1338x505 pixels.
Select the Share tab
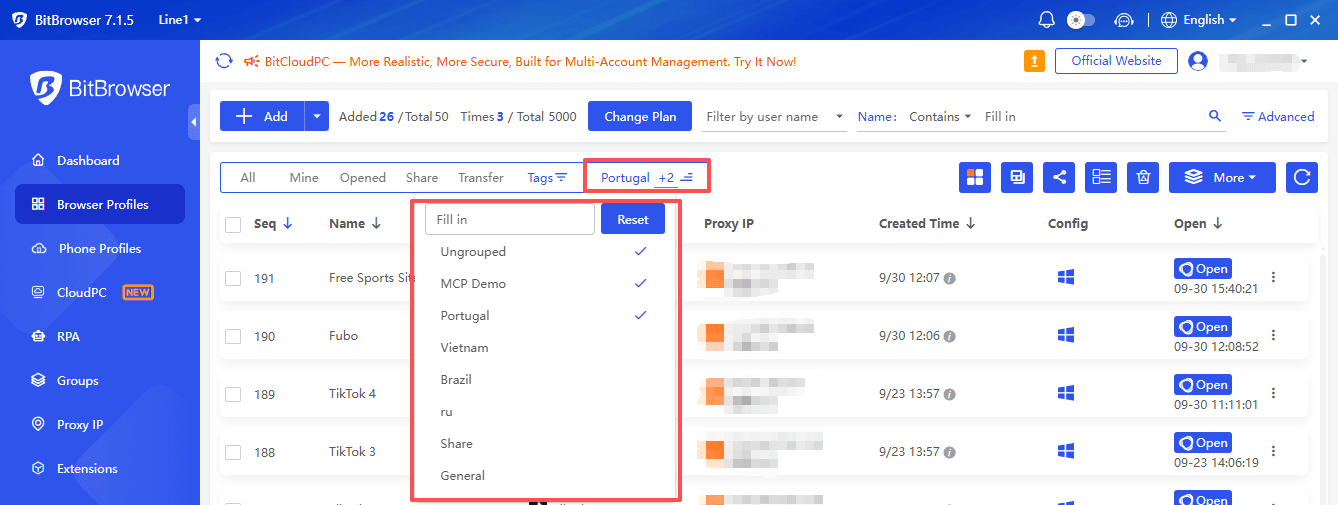coord(422,178)
